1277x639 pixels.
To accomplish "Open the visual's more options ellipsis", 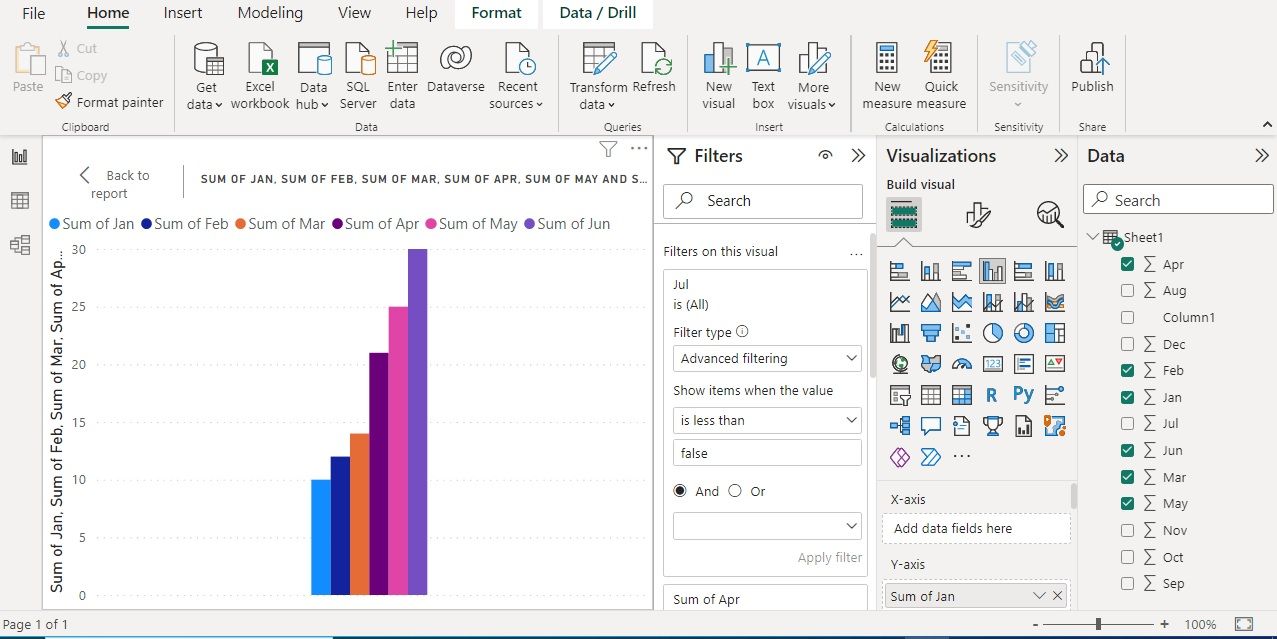I will 639,149.
